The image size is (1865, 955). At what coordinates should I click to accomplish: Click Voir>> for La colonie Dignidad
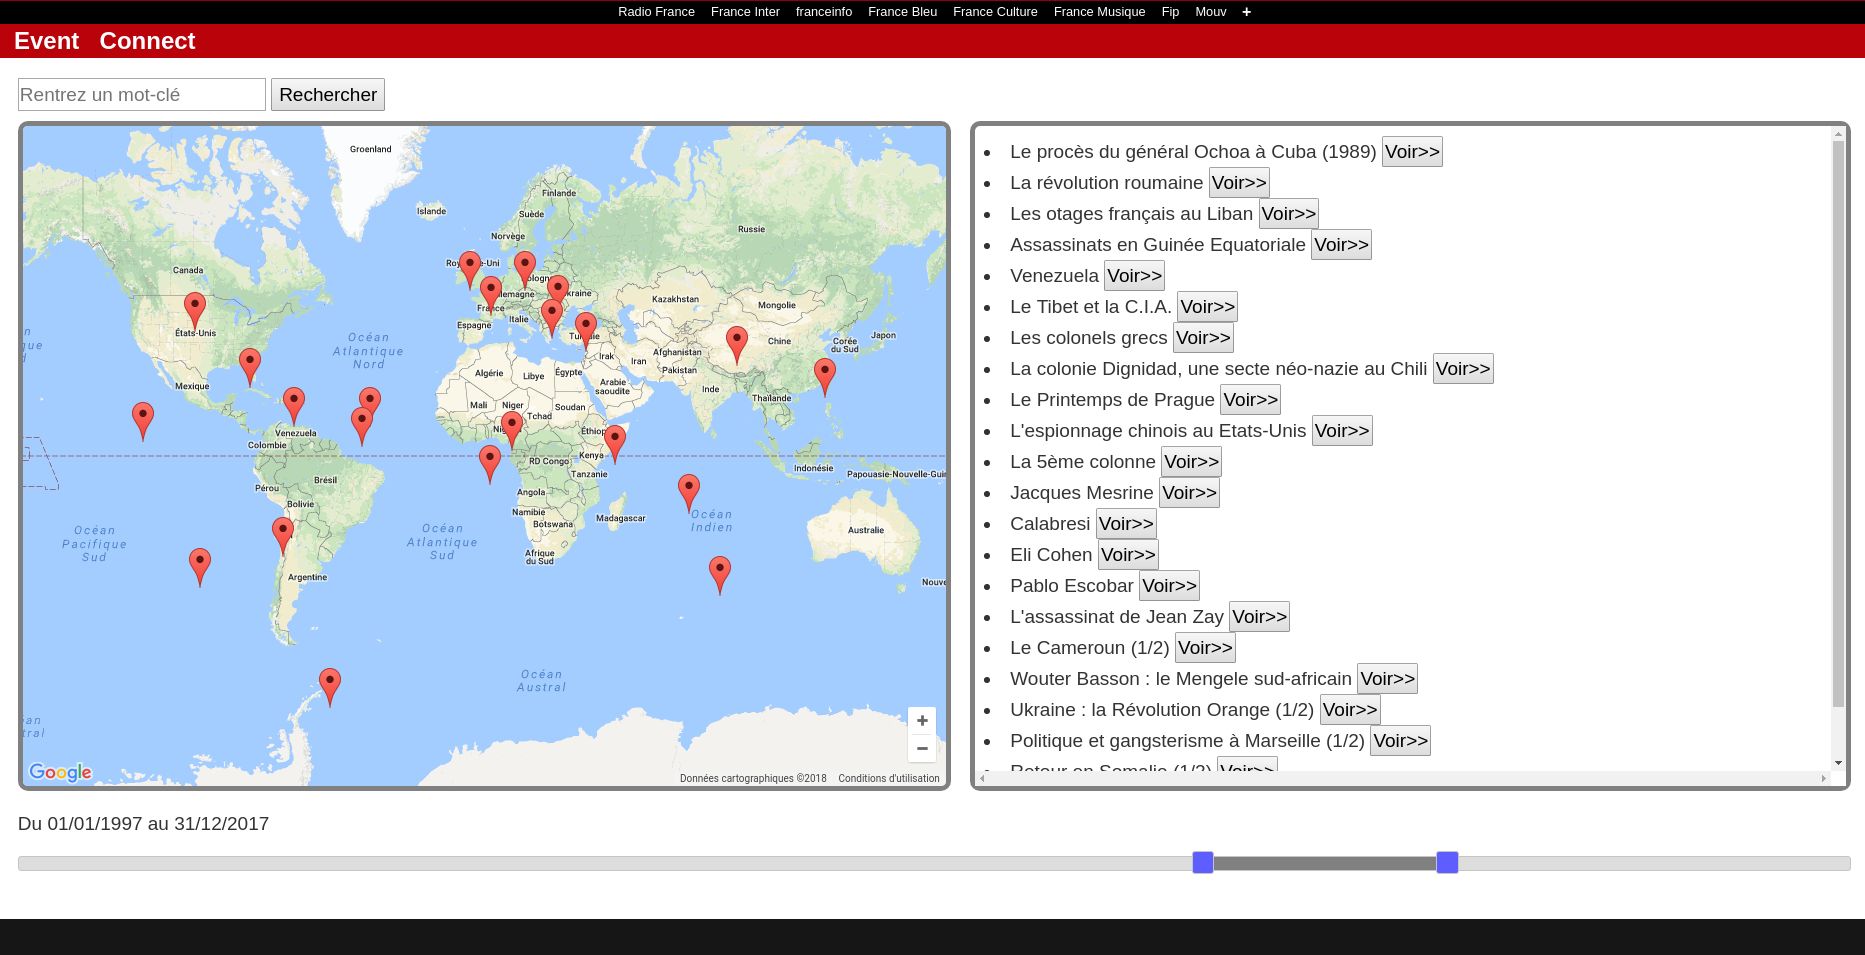[1463, 369]
